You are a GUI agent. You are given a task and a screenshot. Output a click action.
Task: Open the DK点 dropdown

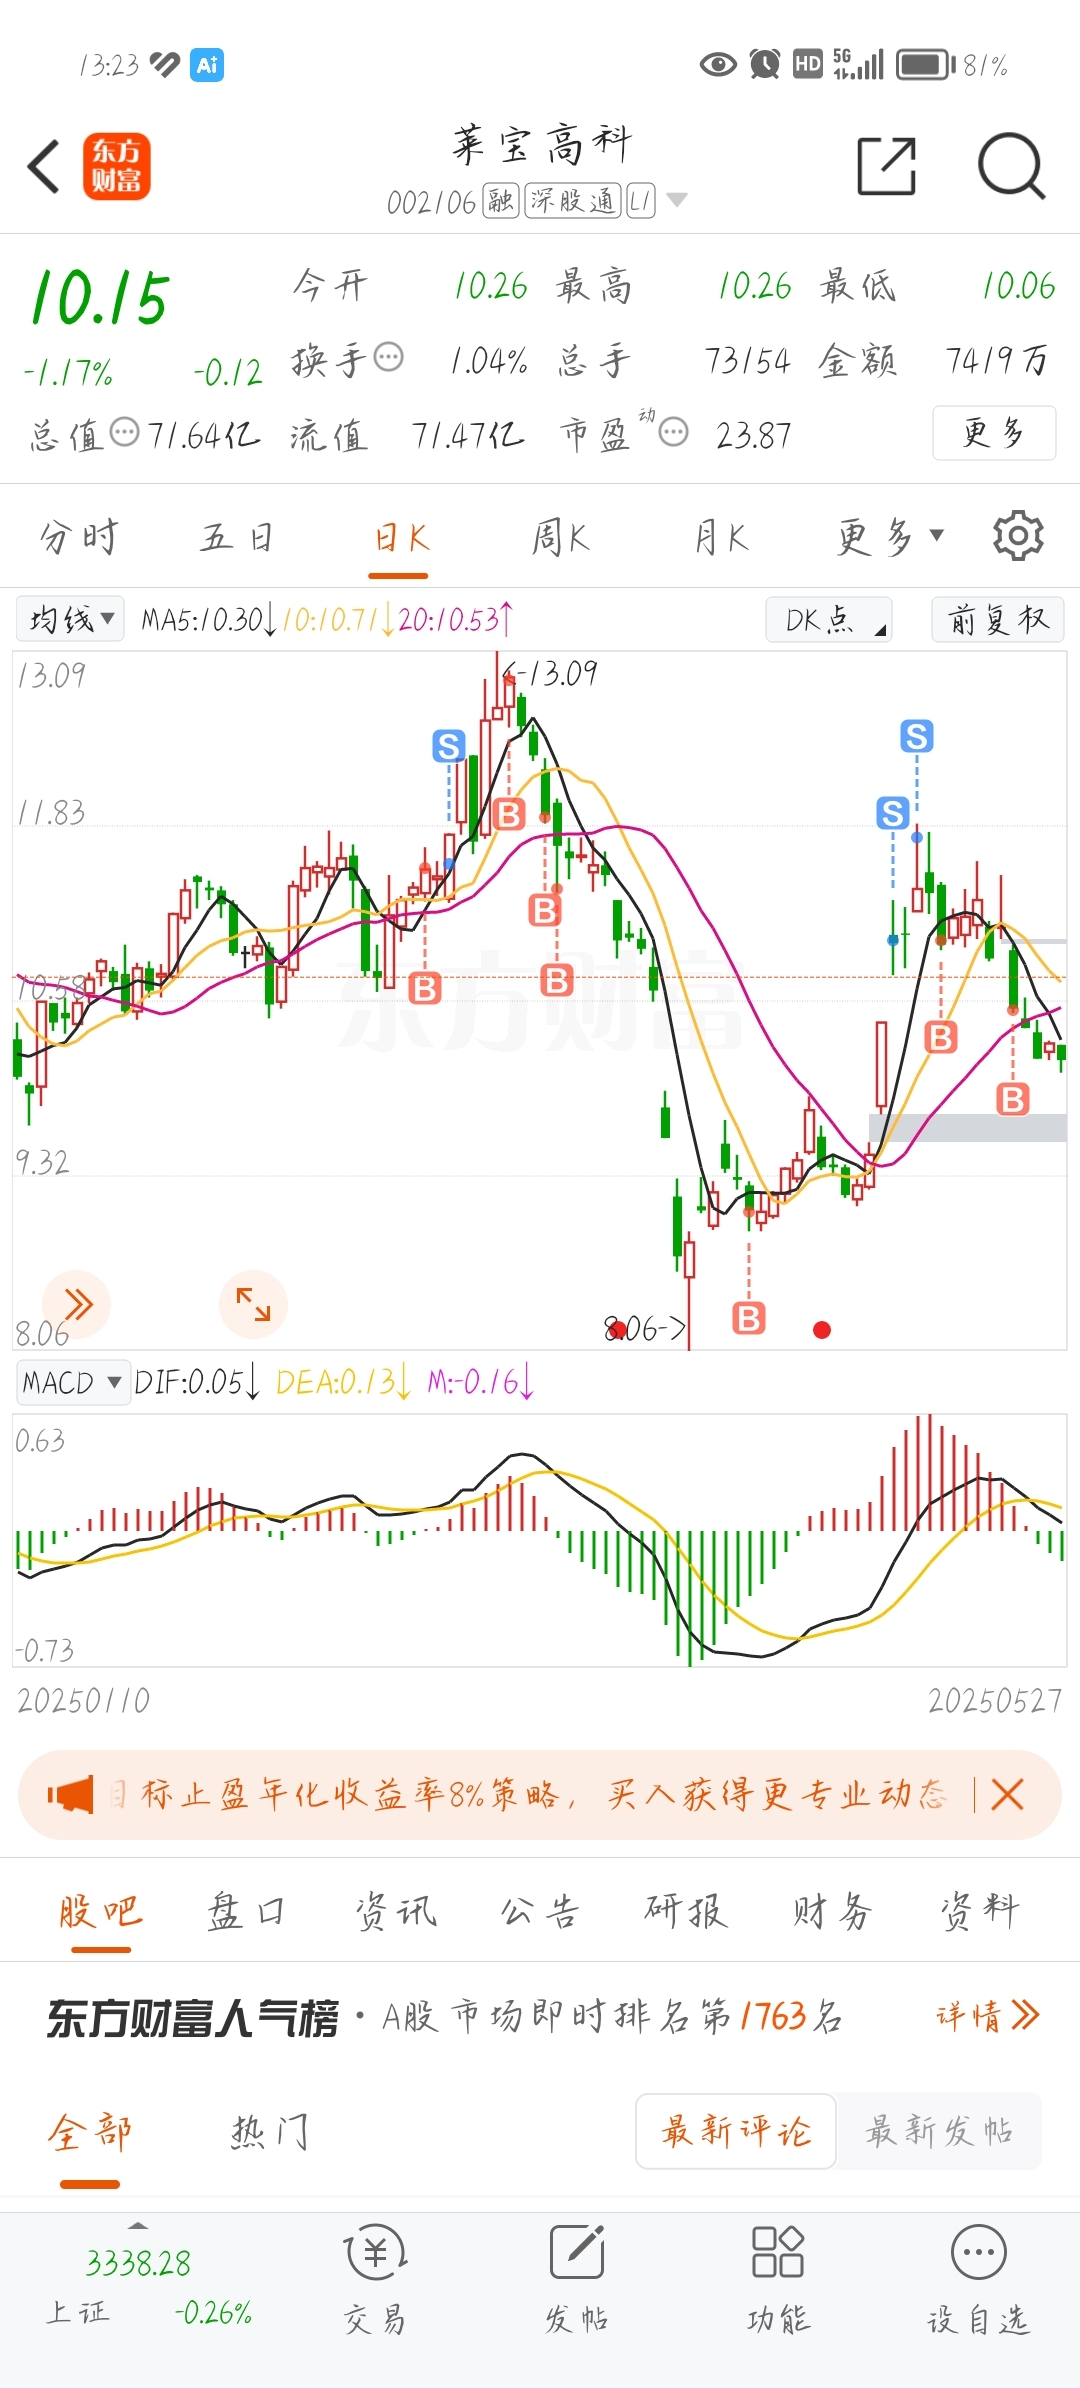point(828,620)
